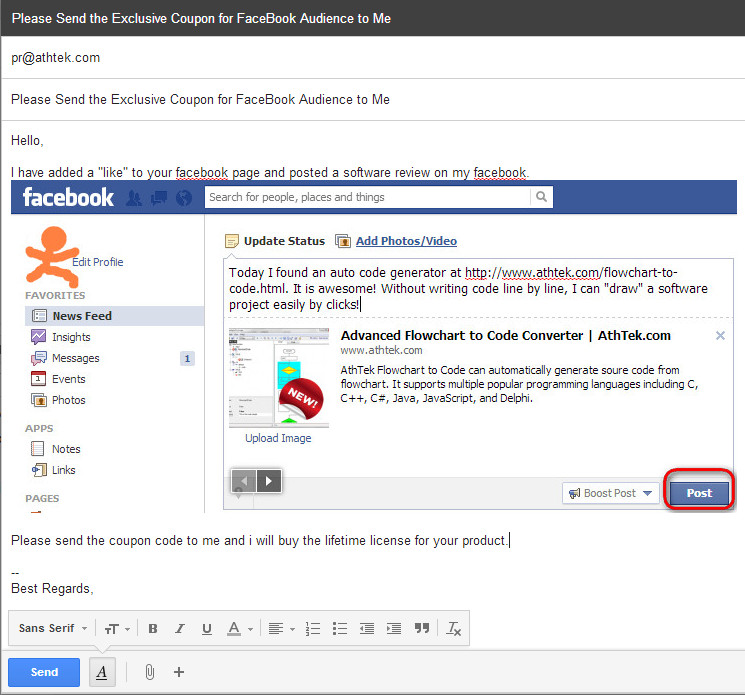Click Add Photos/Video link
Viewport: 745px width, 695px height.
406,241
